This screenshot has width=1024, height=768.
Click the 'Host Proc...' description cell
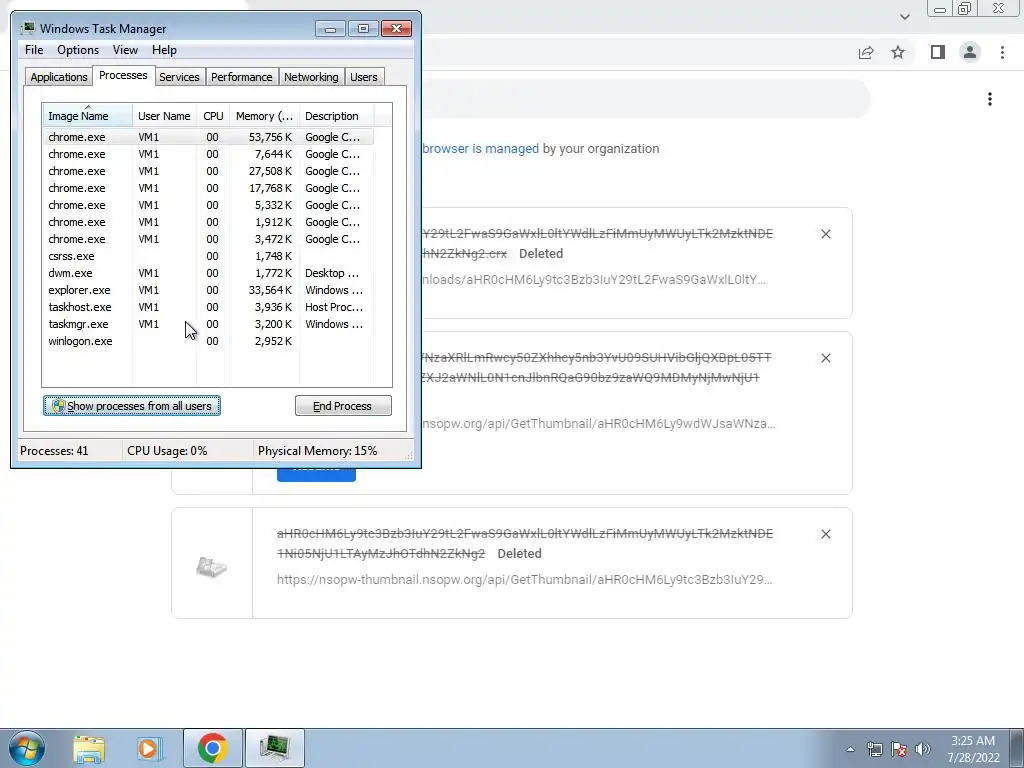[334, 307]
